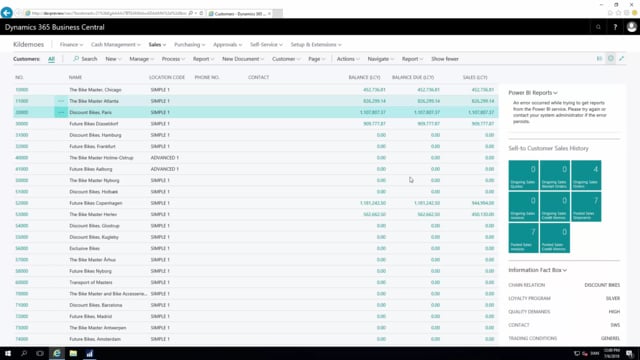The width and height of the screenshot is (640, 360).
Task: Open the global search icon in black header
Action: click(x=598, y=27)
